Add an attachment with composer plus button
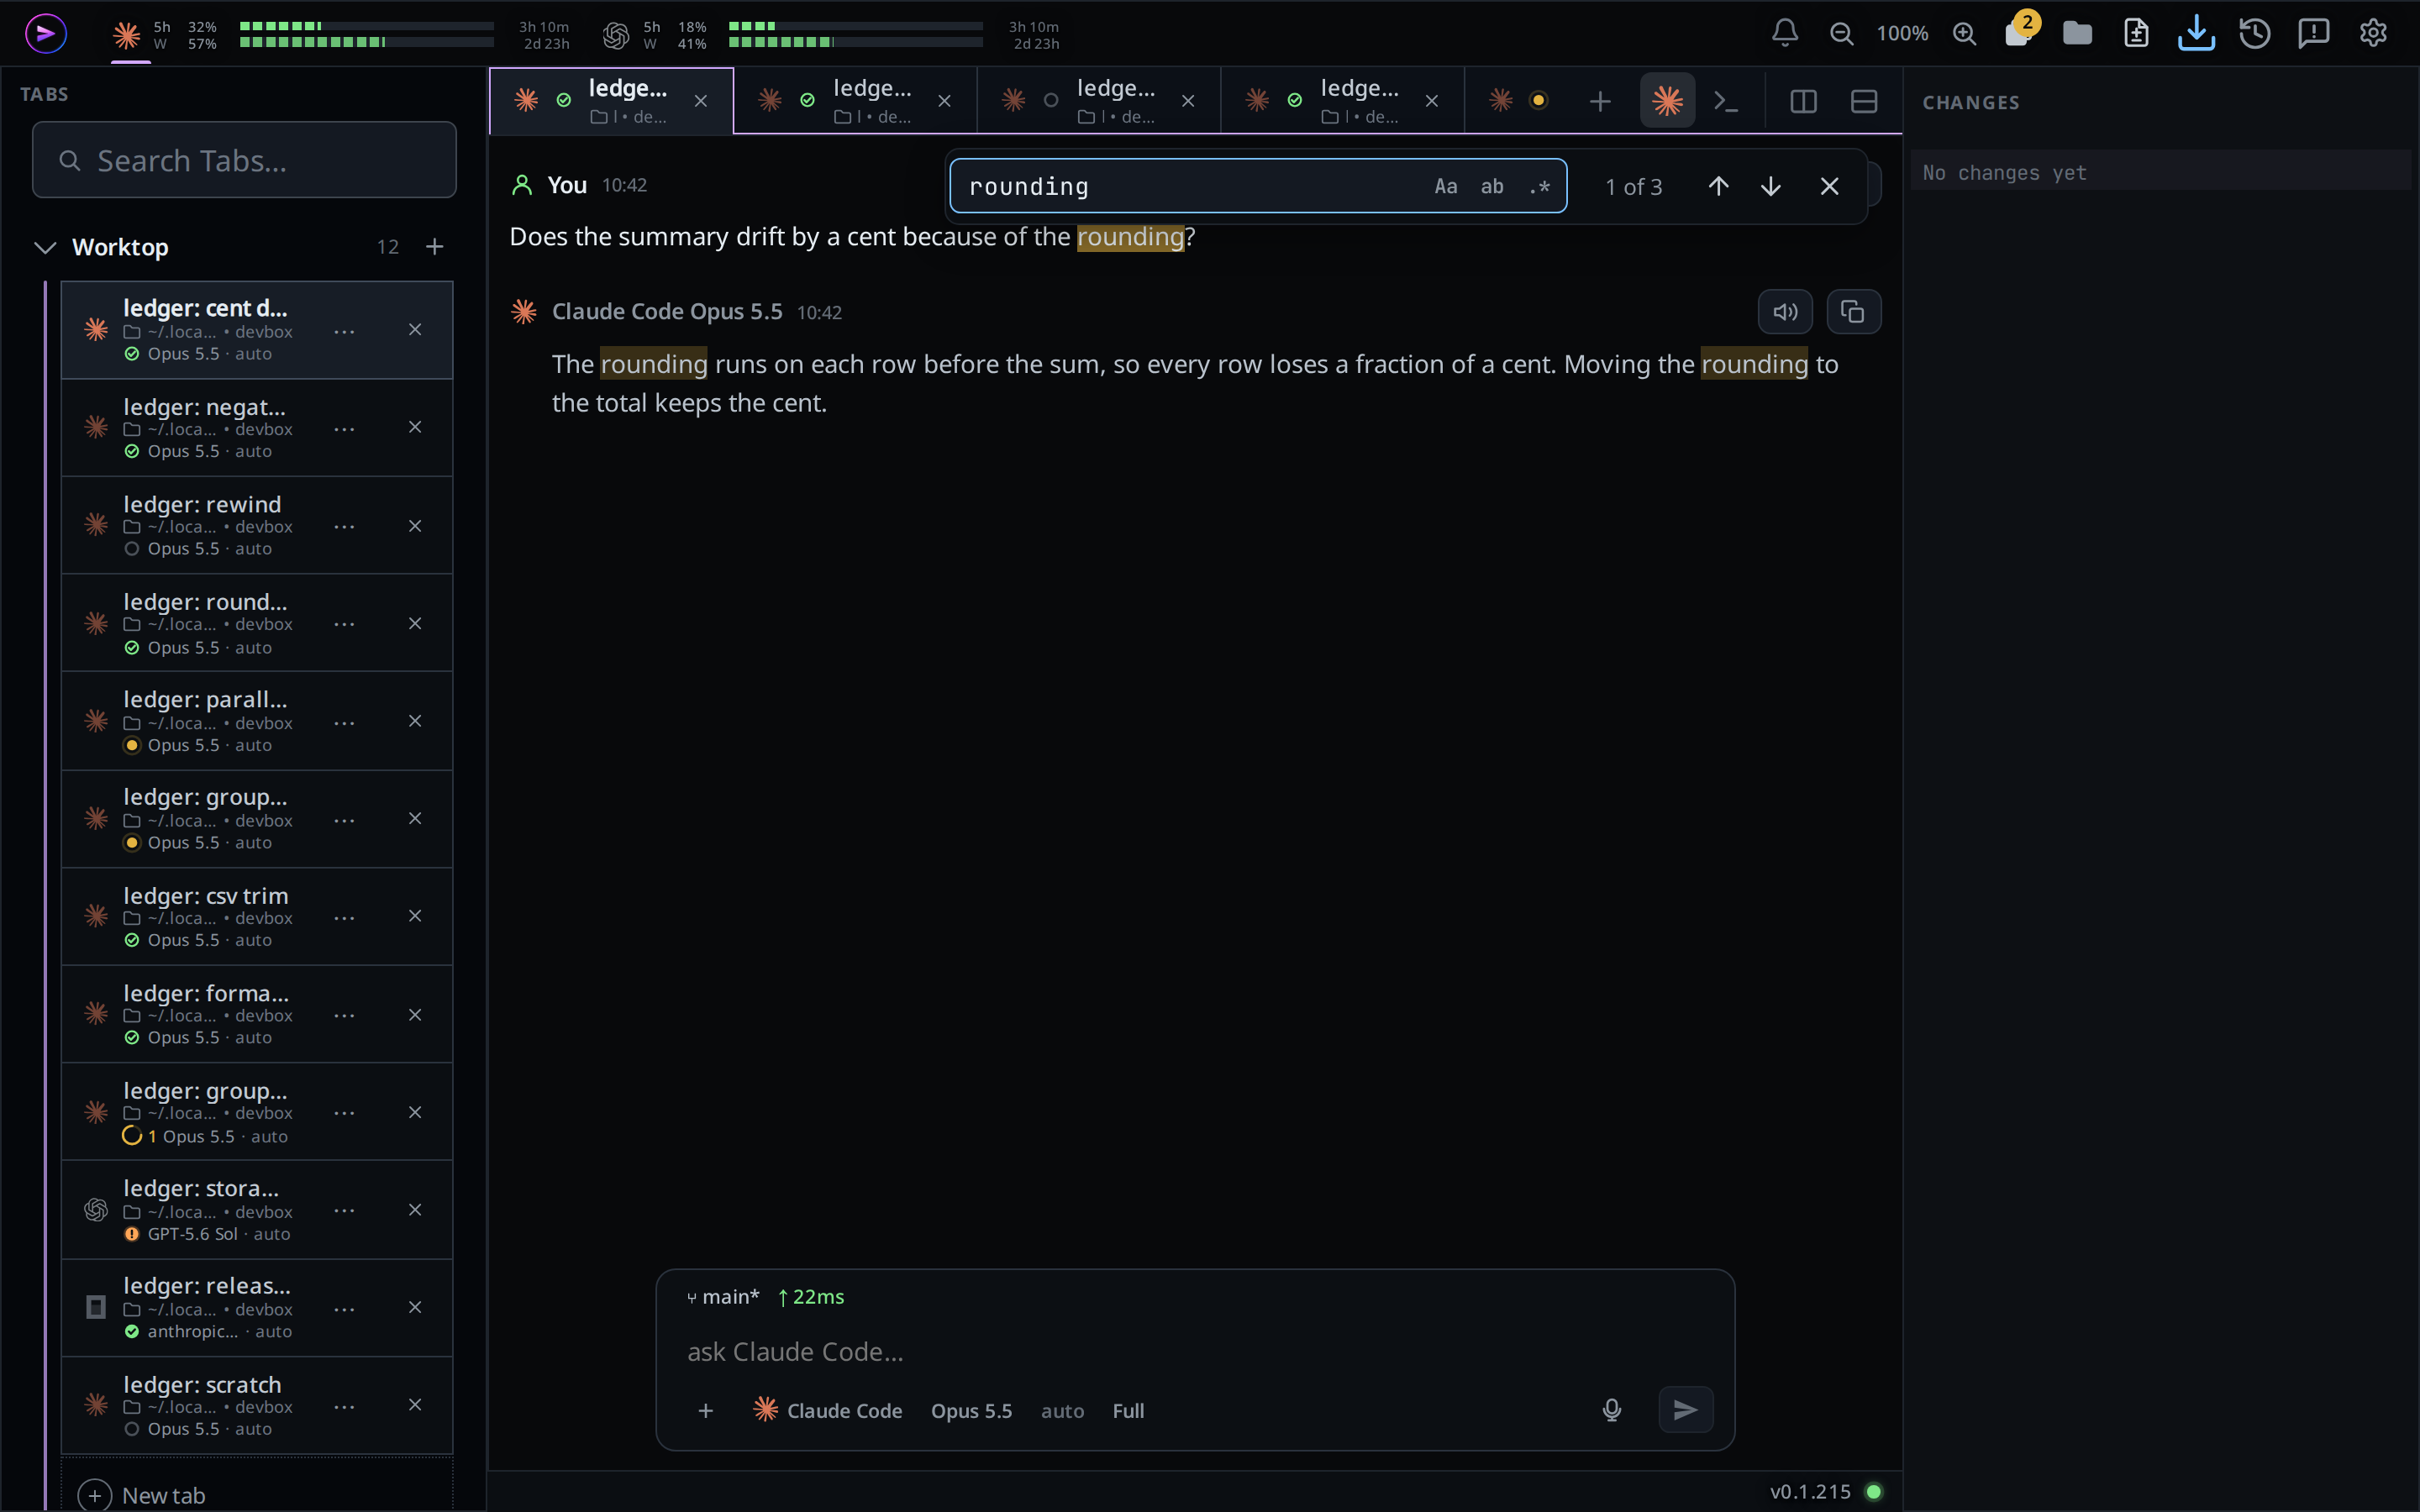The width and height of the screenshot is (2420, 1512). [706, 1410]
